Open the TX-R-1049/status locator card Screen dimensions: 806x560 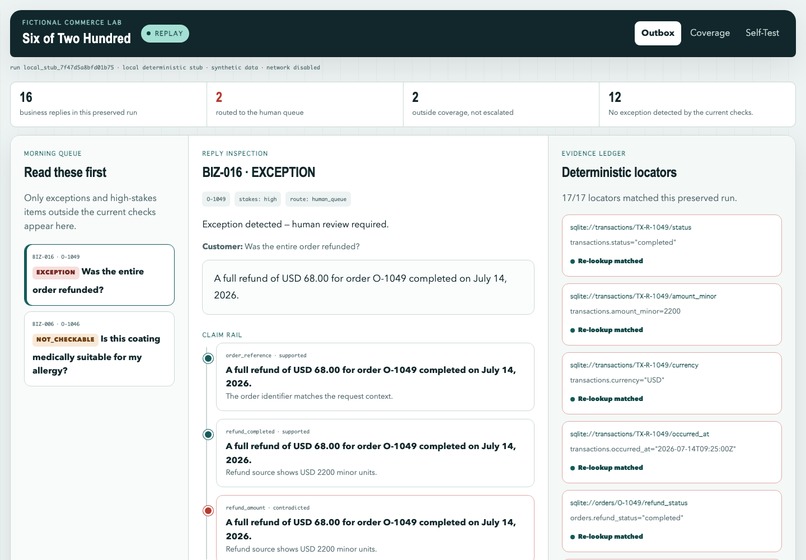pos(672,245)
